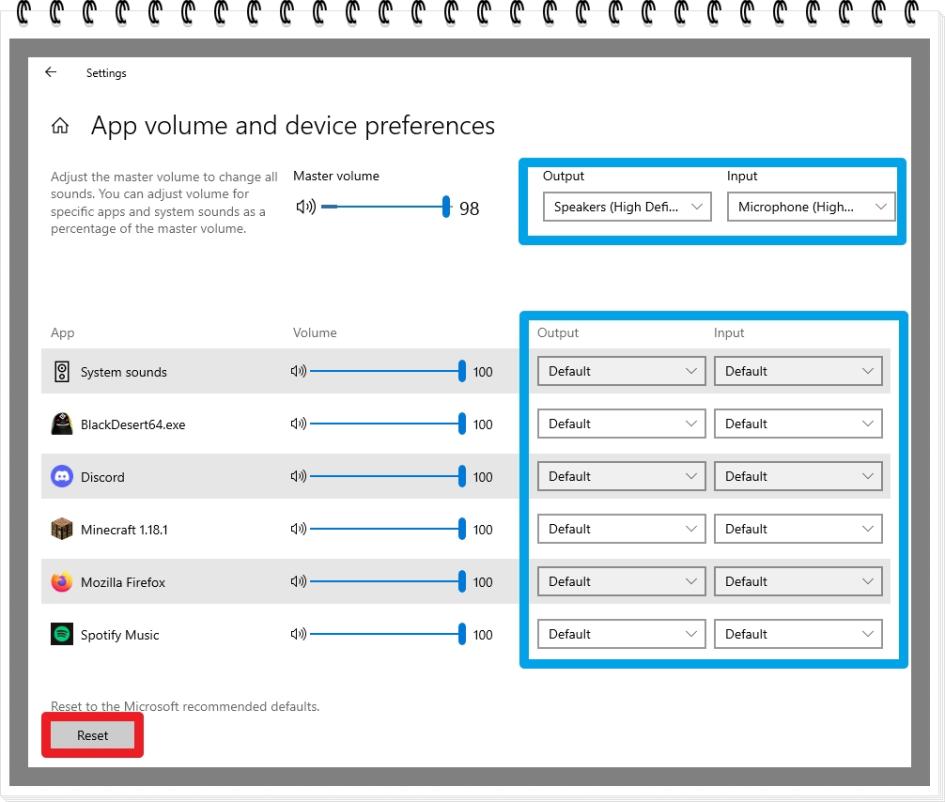Image resolution: width=945 pixels, height=802 pixels.
Task: Mute Minecraft 1.18.1 speaker icon
Action: (297, 529)
